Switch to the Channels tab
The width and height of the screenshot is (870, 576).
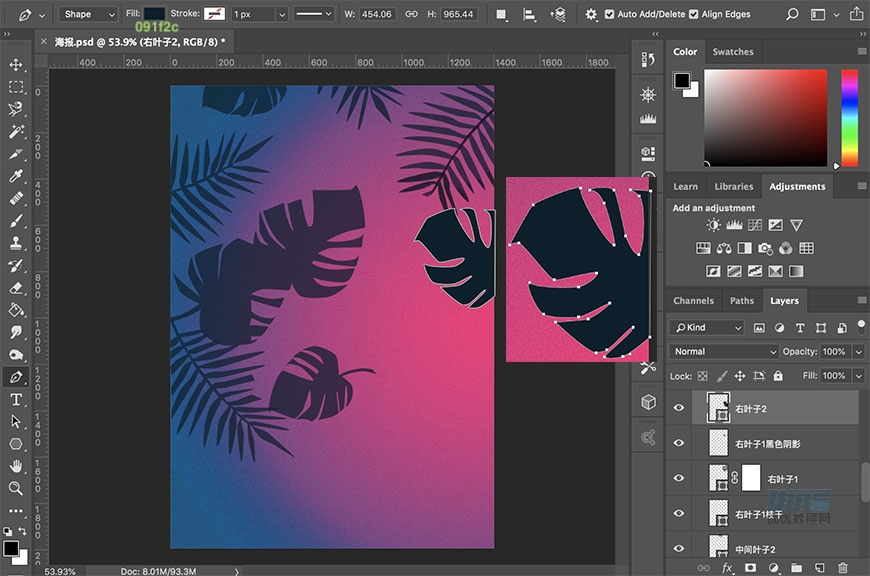pyautogui.click(x=693, y=300)
